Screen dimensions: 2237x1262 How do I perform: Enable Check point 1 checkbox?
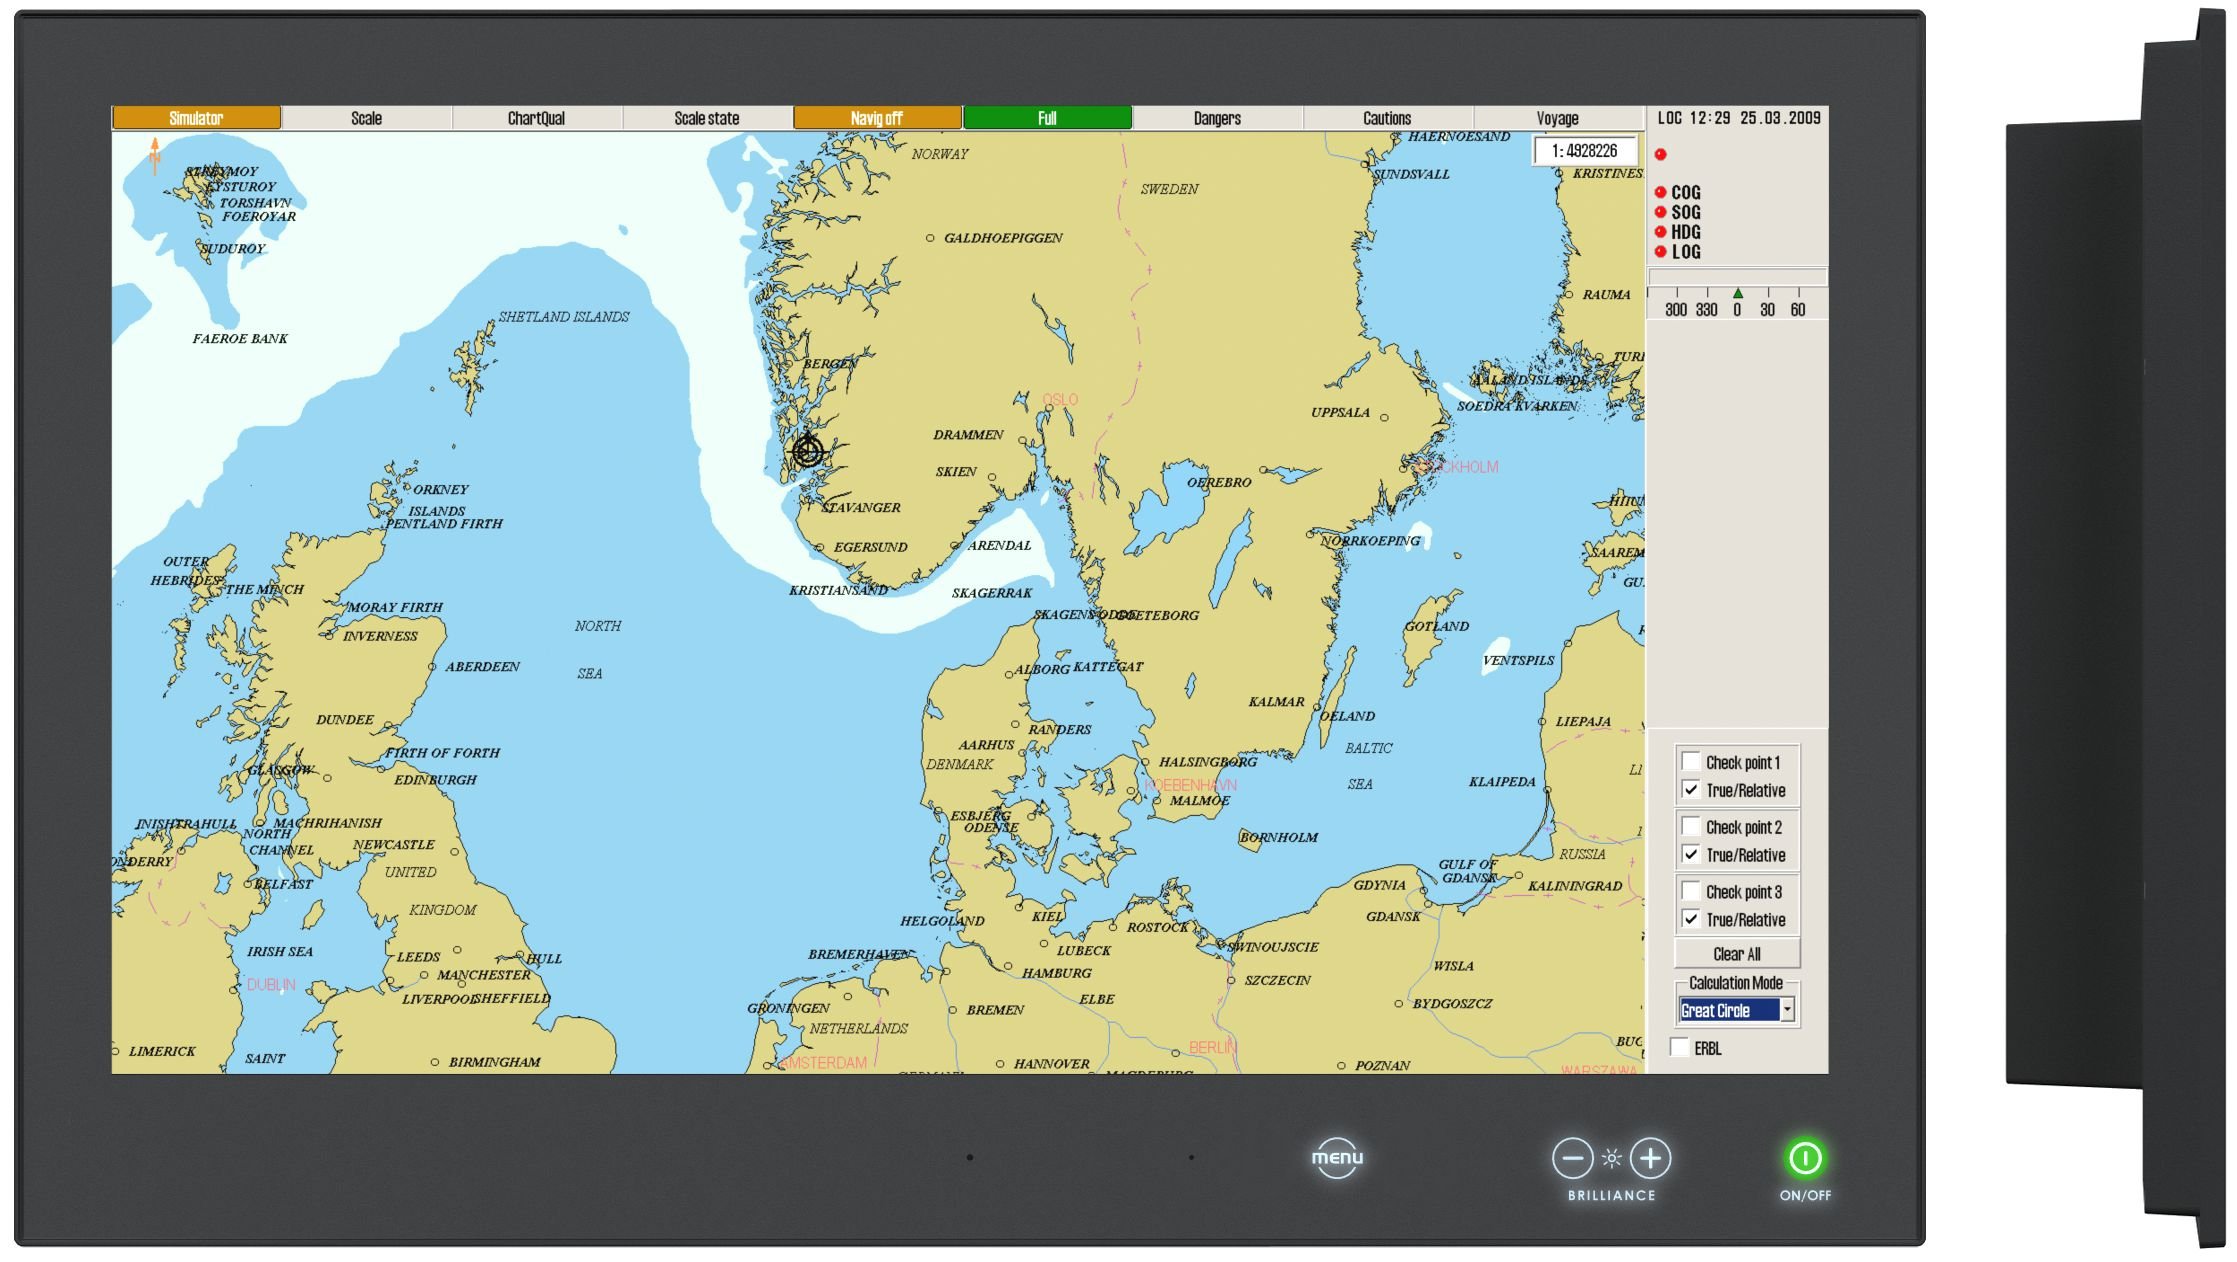point(1691,761)
